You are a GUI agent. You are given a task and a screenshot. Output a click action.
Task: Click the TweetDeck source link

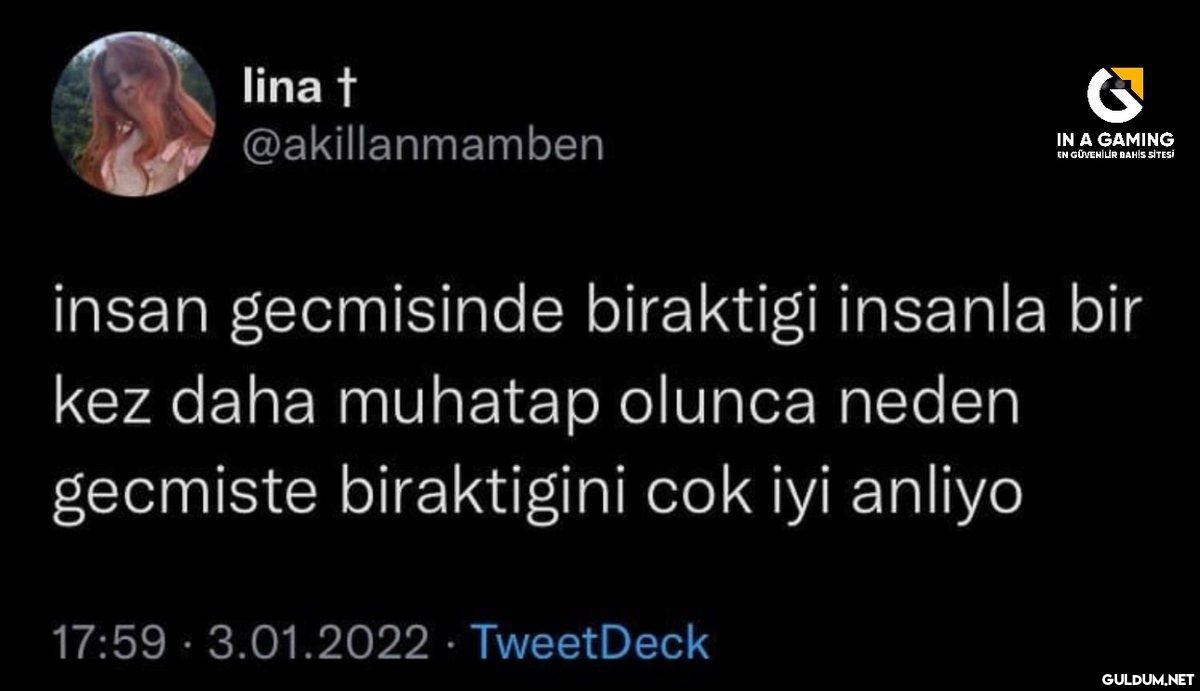click(x=589, y=642)
